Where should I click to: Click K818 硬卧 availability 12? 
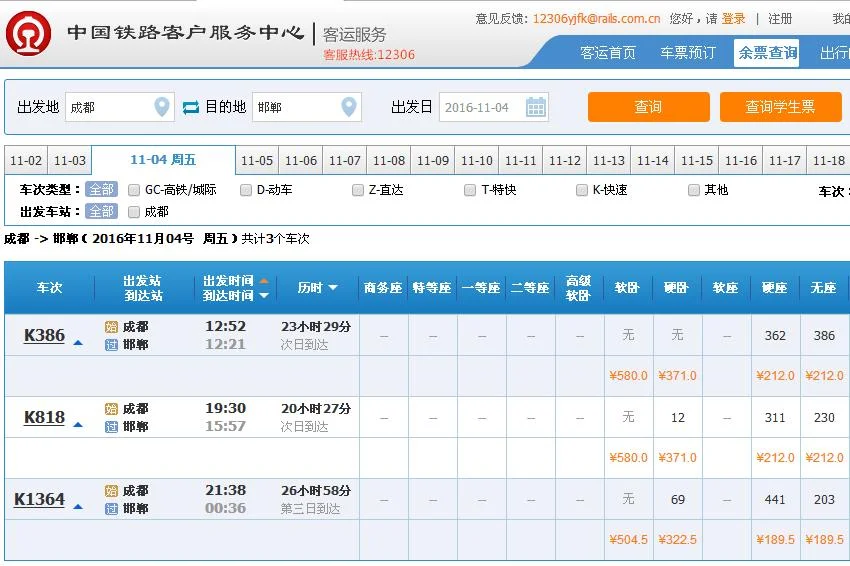point(678,417)
